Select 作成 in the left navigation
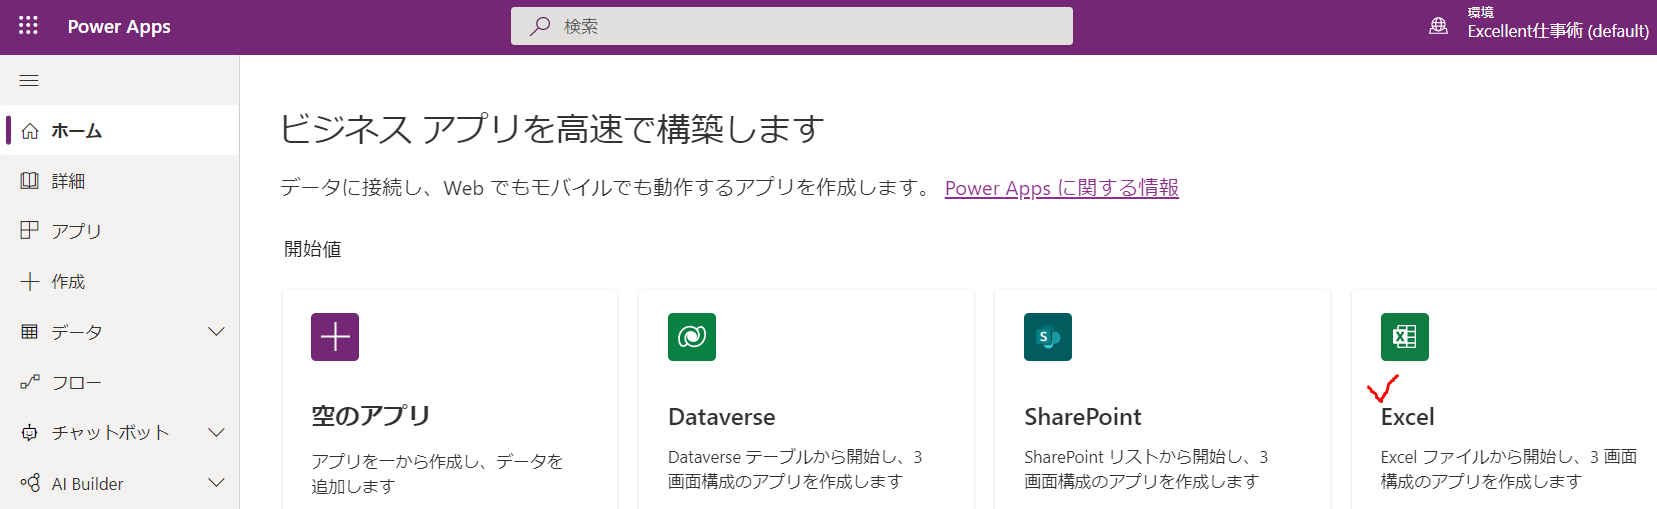This screenshot has width=1657, height=509. (68, 282)
